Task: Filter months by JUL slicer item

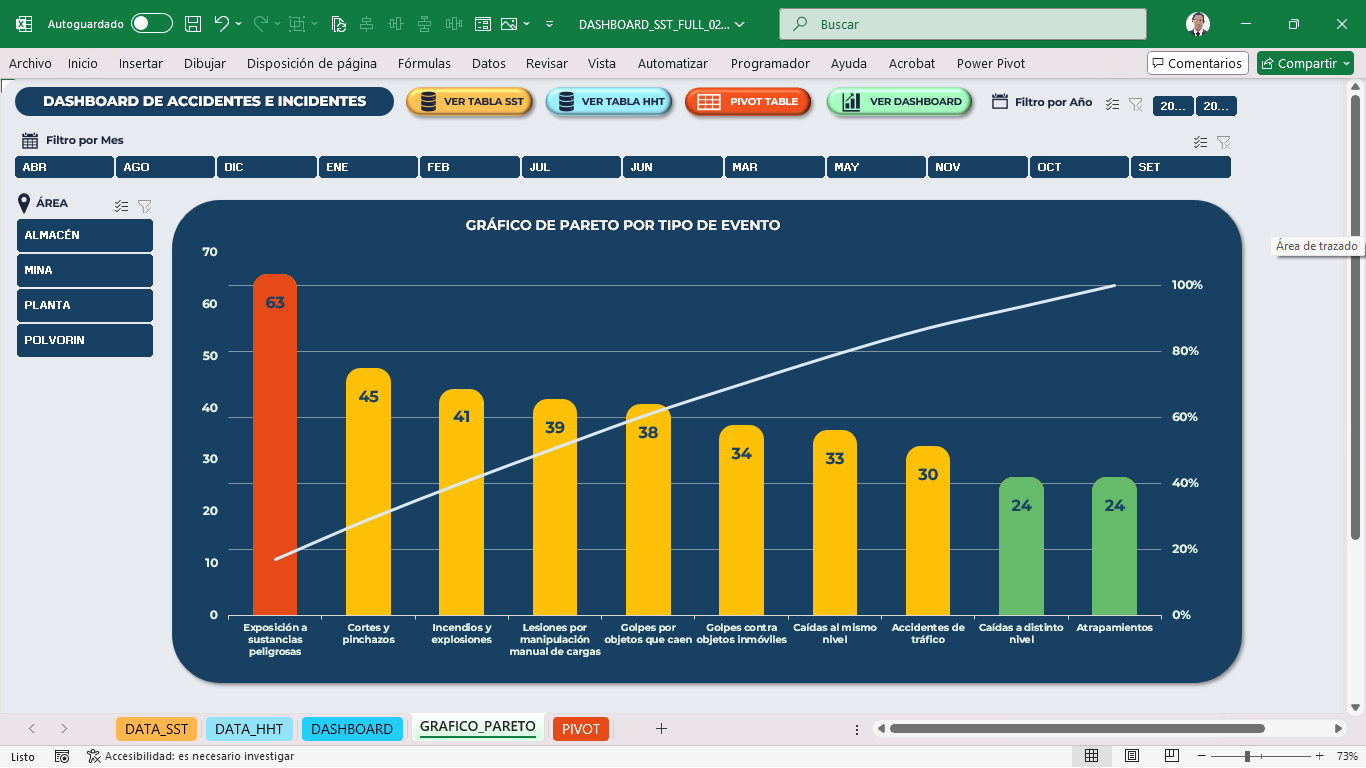Action: tap(571, 167)
